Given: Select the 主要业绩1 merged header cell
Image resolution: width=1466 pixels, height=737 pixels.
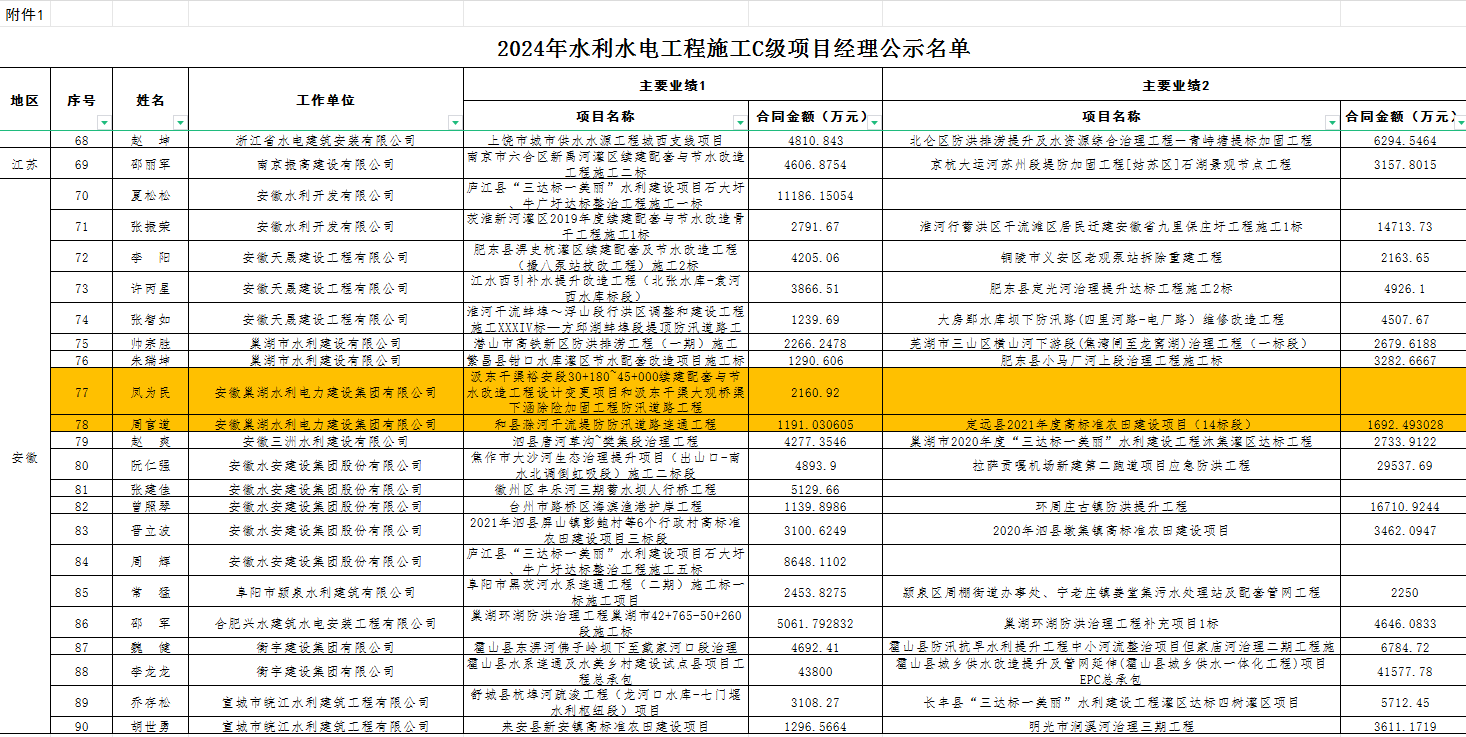Looking at the screenshot, I should [672, 85].
